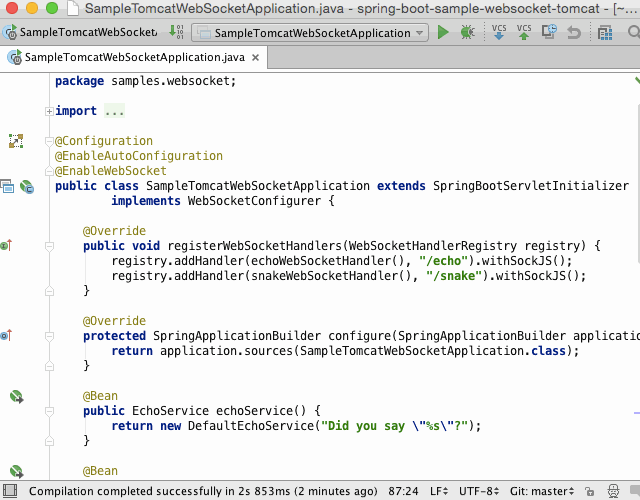Click bottom Spring bean gutter icon at last @Bean

[16, 471]
